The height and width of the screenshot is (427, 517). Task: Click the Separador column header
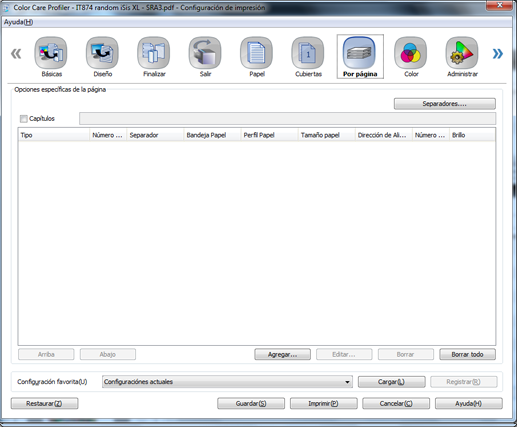click(155, 135)
